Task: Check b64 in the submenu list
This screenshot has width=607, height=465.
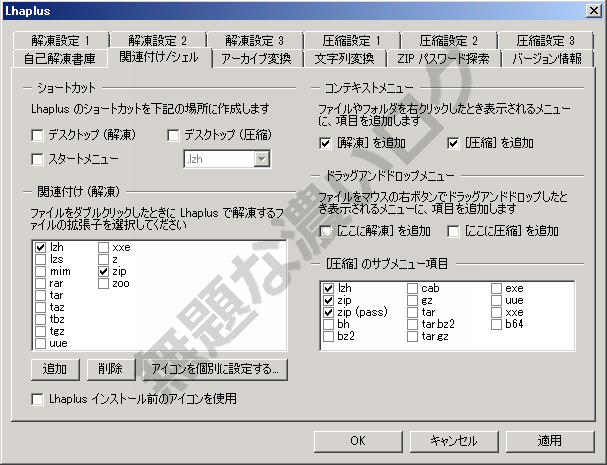Action: (496, 324)
